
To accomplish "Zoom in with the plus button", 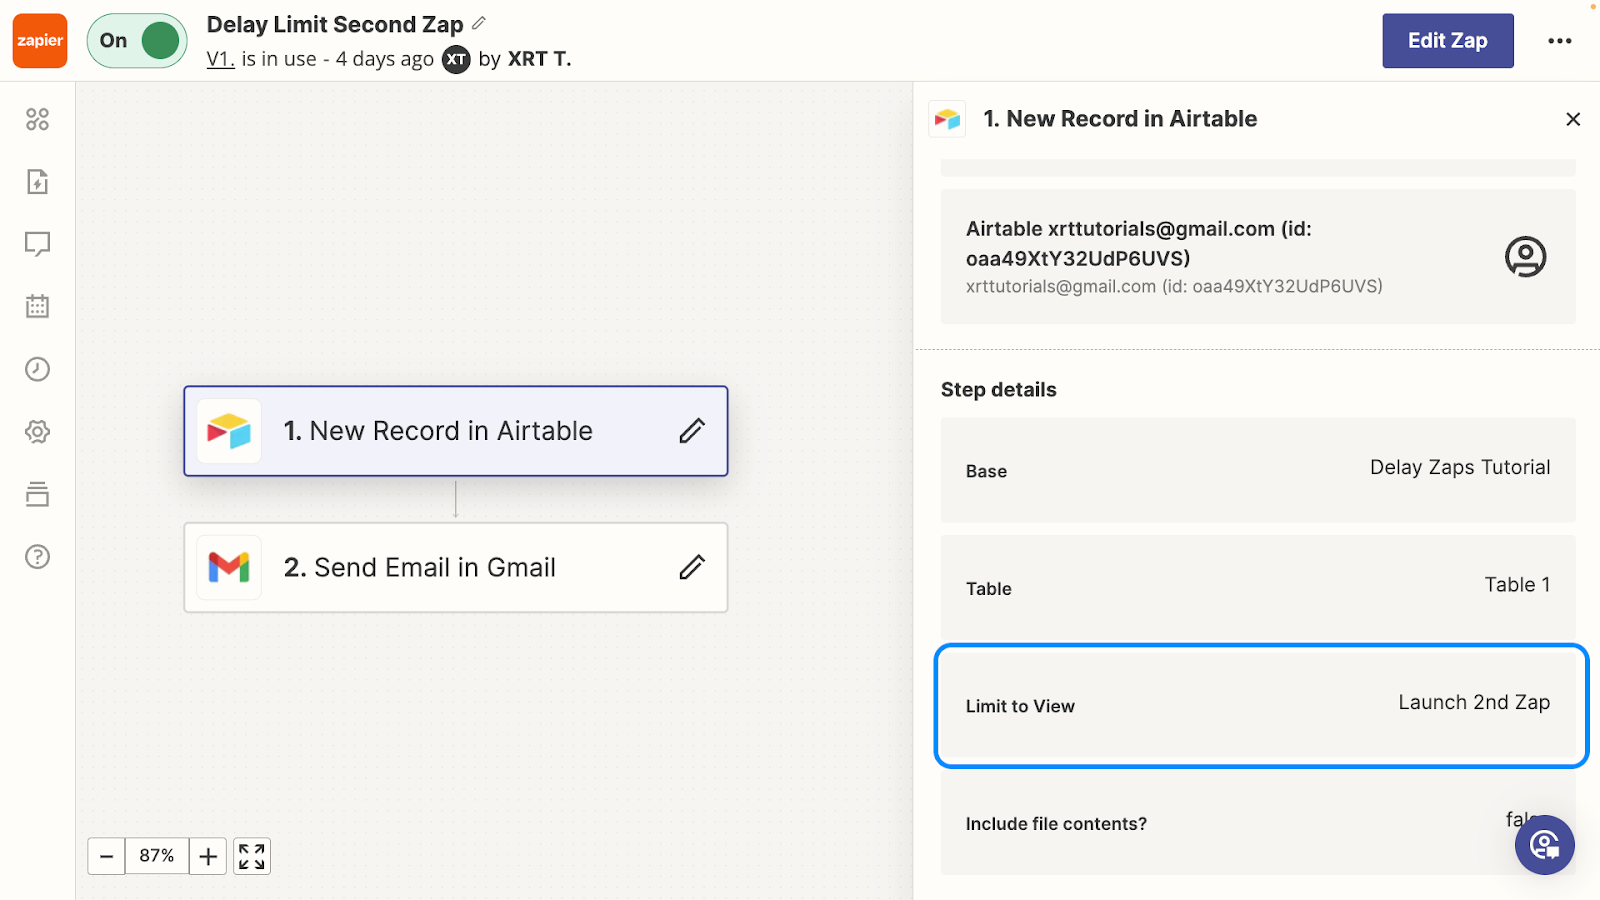I will (208, 856).
